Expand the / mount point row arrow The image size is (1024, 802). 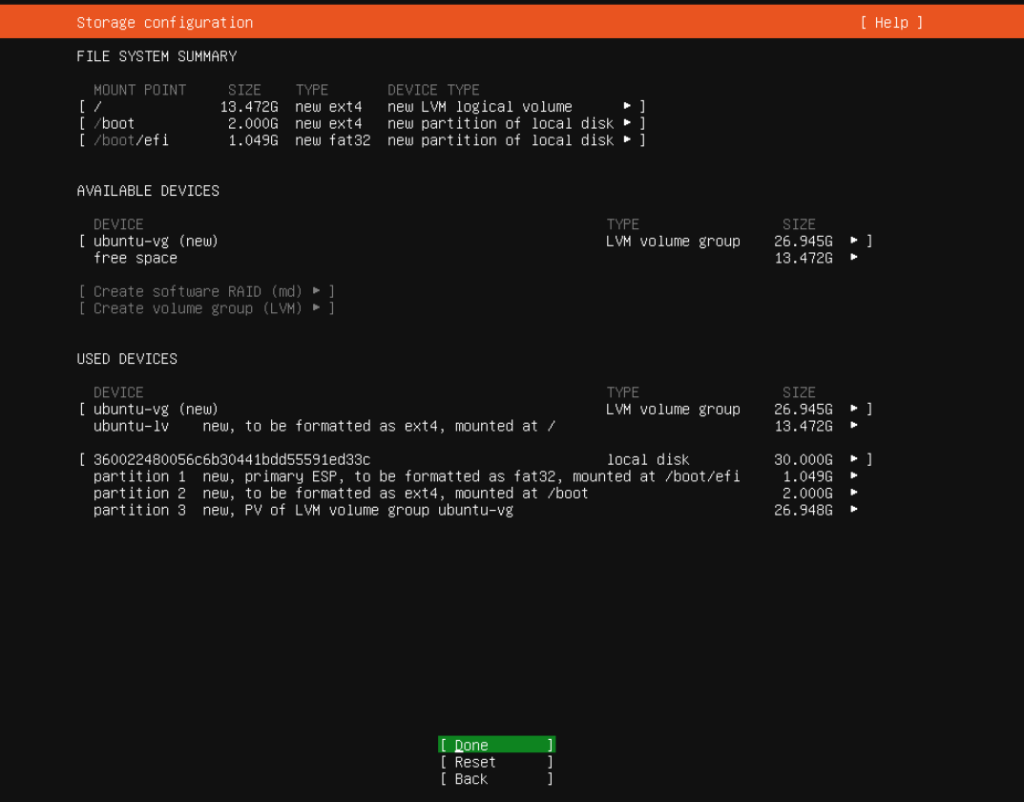click(x=628, y=106)
